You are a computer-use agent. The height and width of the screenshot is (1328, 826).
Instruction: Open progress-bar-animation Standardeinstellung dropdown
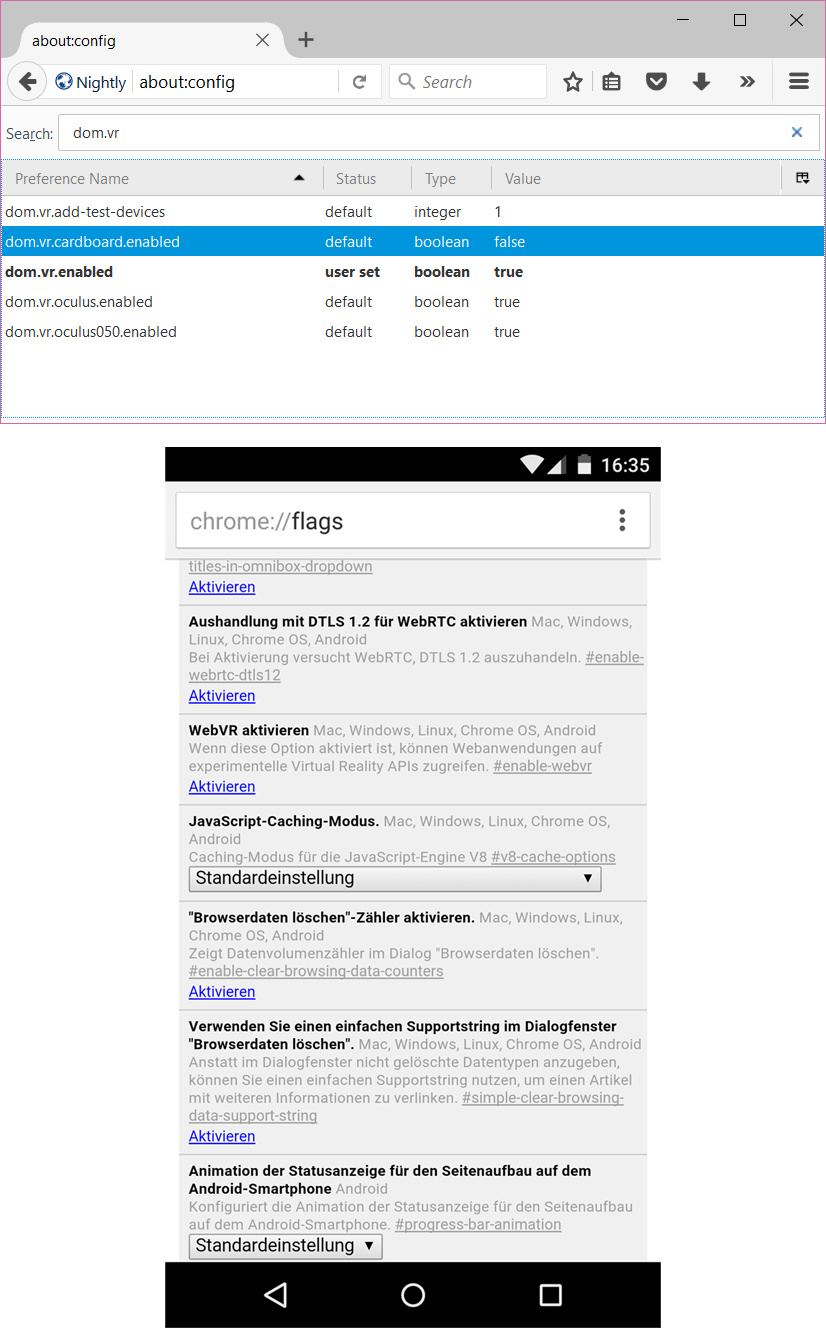point(285,1245)
